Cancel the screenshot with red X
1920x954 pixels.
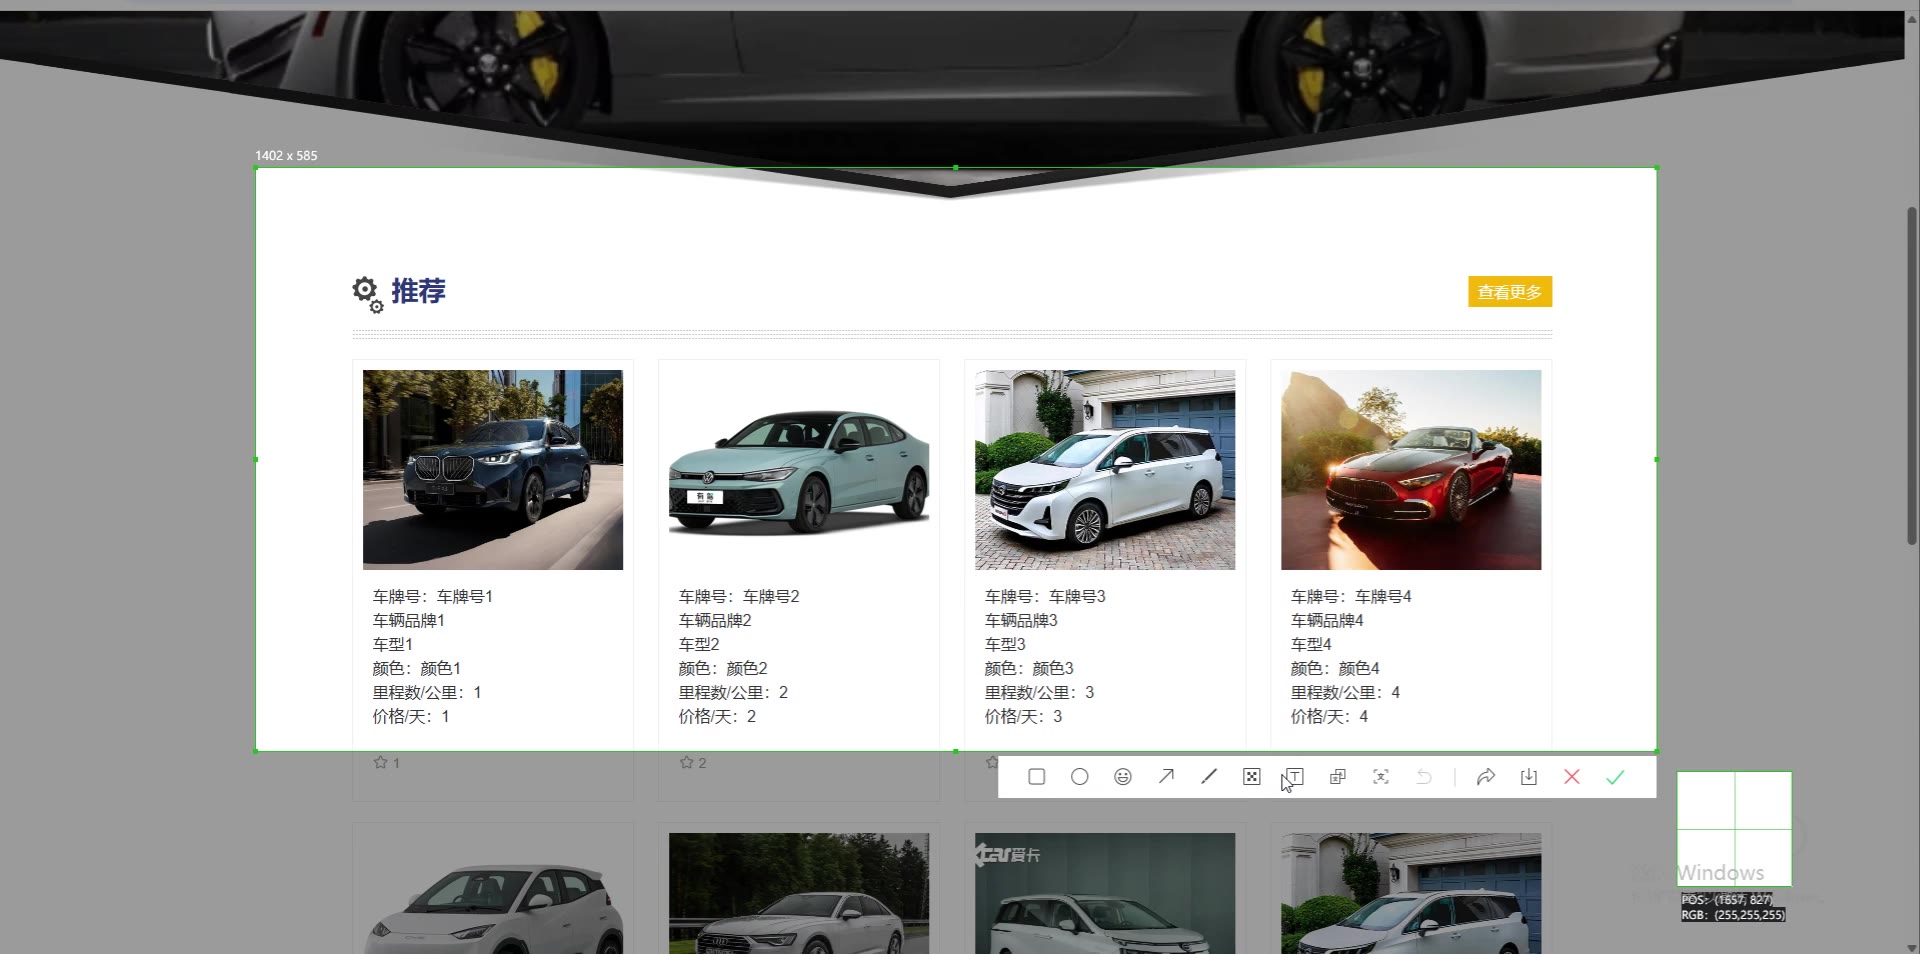click(1572, 777)
